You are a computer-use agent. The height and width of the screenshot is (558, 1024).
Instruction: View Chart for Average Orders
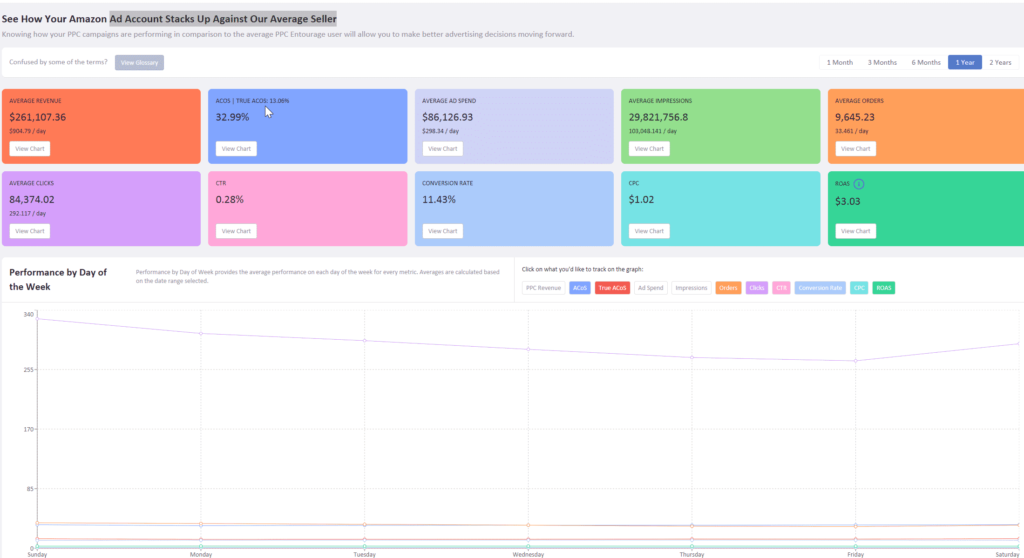coord(856,149)
